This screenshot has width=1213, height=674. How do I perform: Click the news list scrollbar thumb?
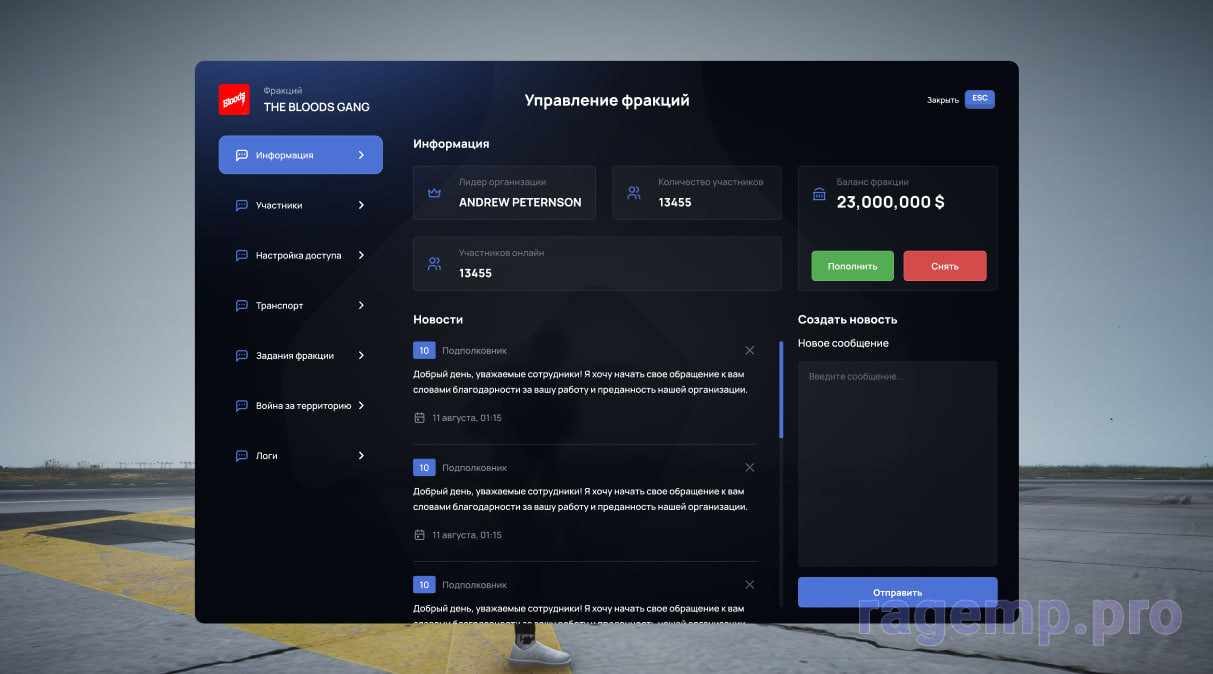pyautogui.click(x=781, y=390)
